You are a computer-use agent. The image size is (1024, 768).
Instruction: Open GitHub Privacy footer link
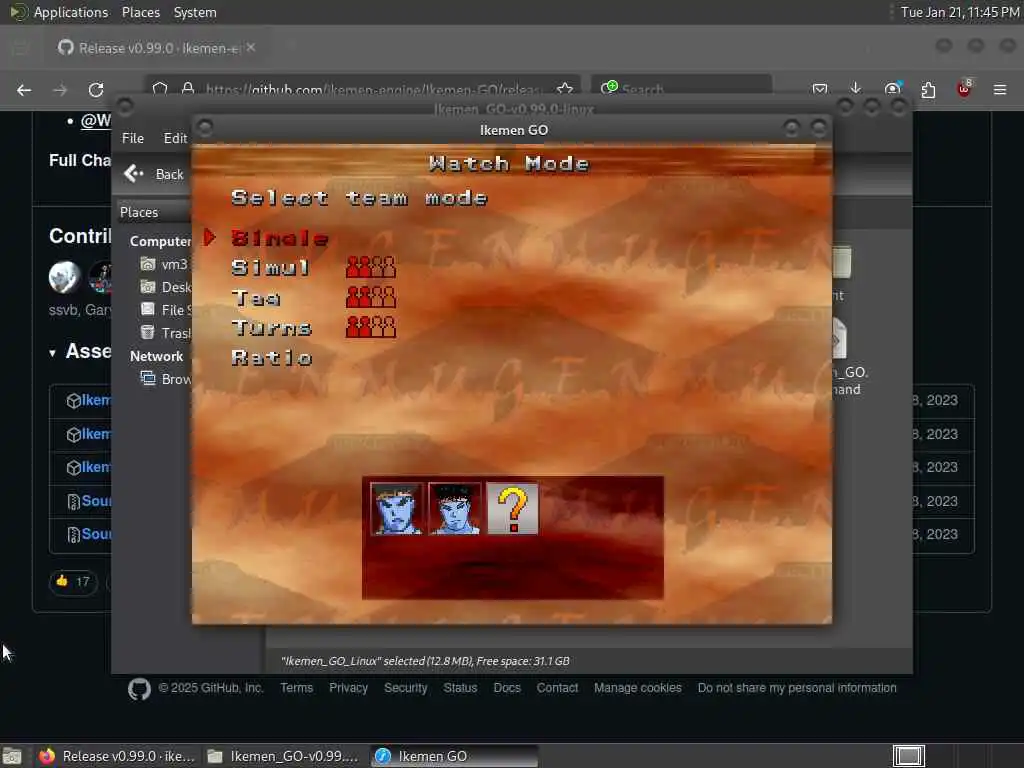pyautogui.click(x=348, y=688)
